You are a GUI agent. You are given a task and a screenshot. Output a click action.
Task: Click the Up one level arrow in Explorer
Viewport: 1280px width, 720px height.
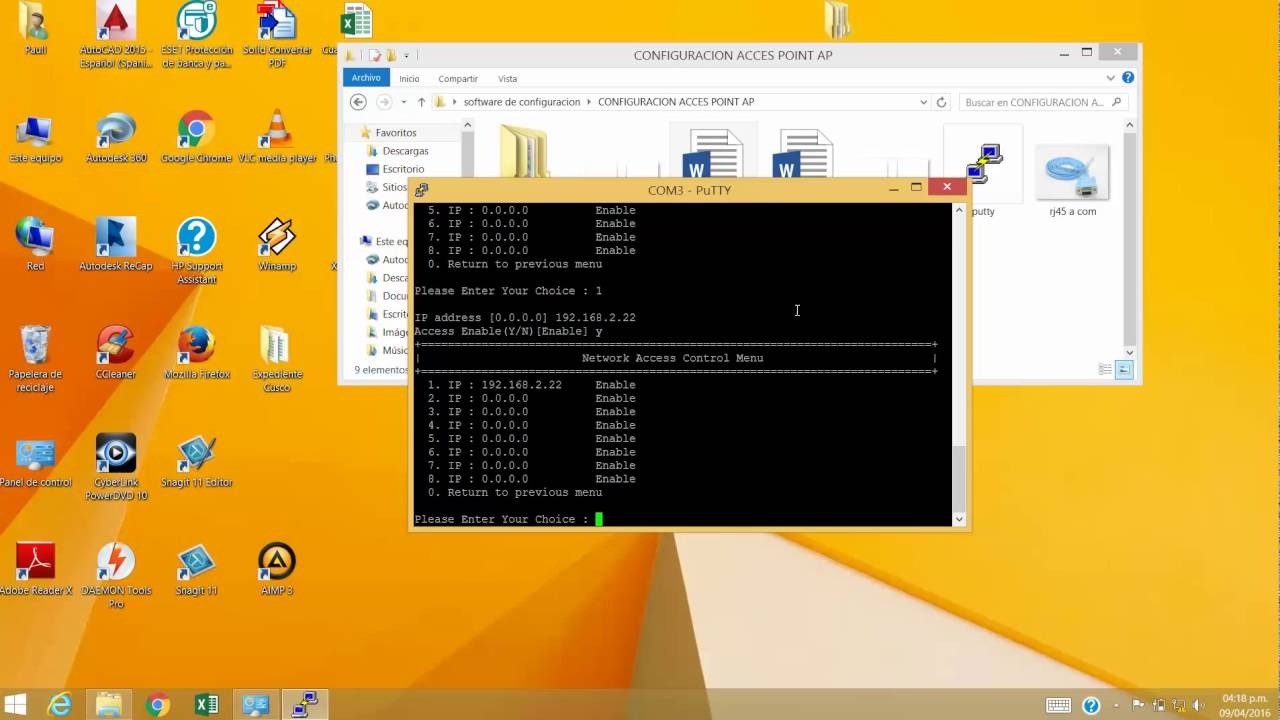pyautogui.click(x=421, y=102)
